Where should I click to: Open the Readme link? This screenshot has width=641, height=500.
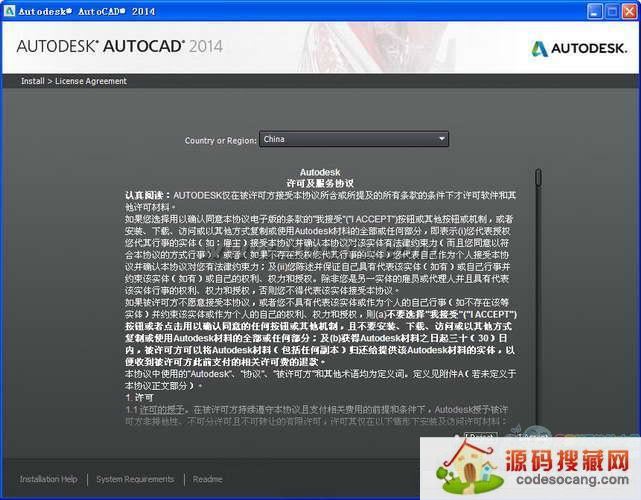(208, 479)
